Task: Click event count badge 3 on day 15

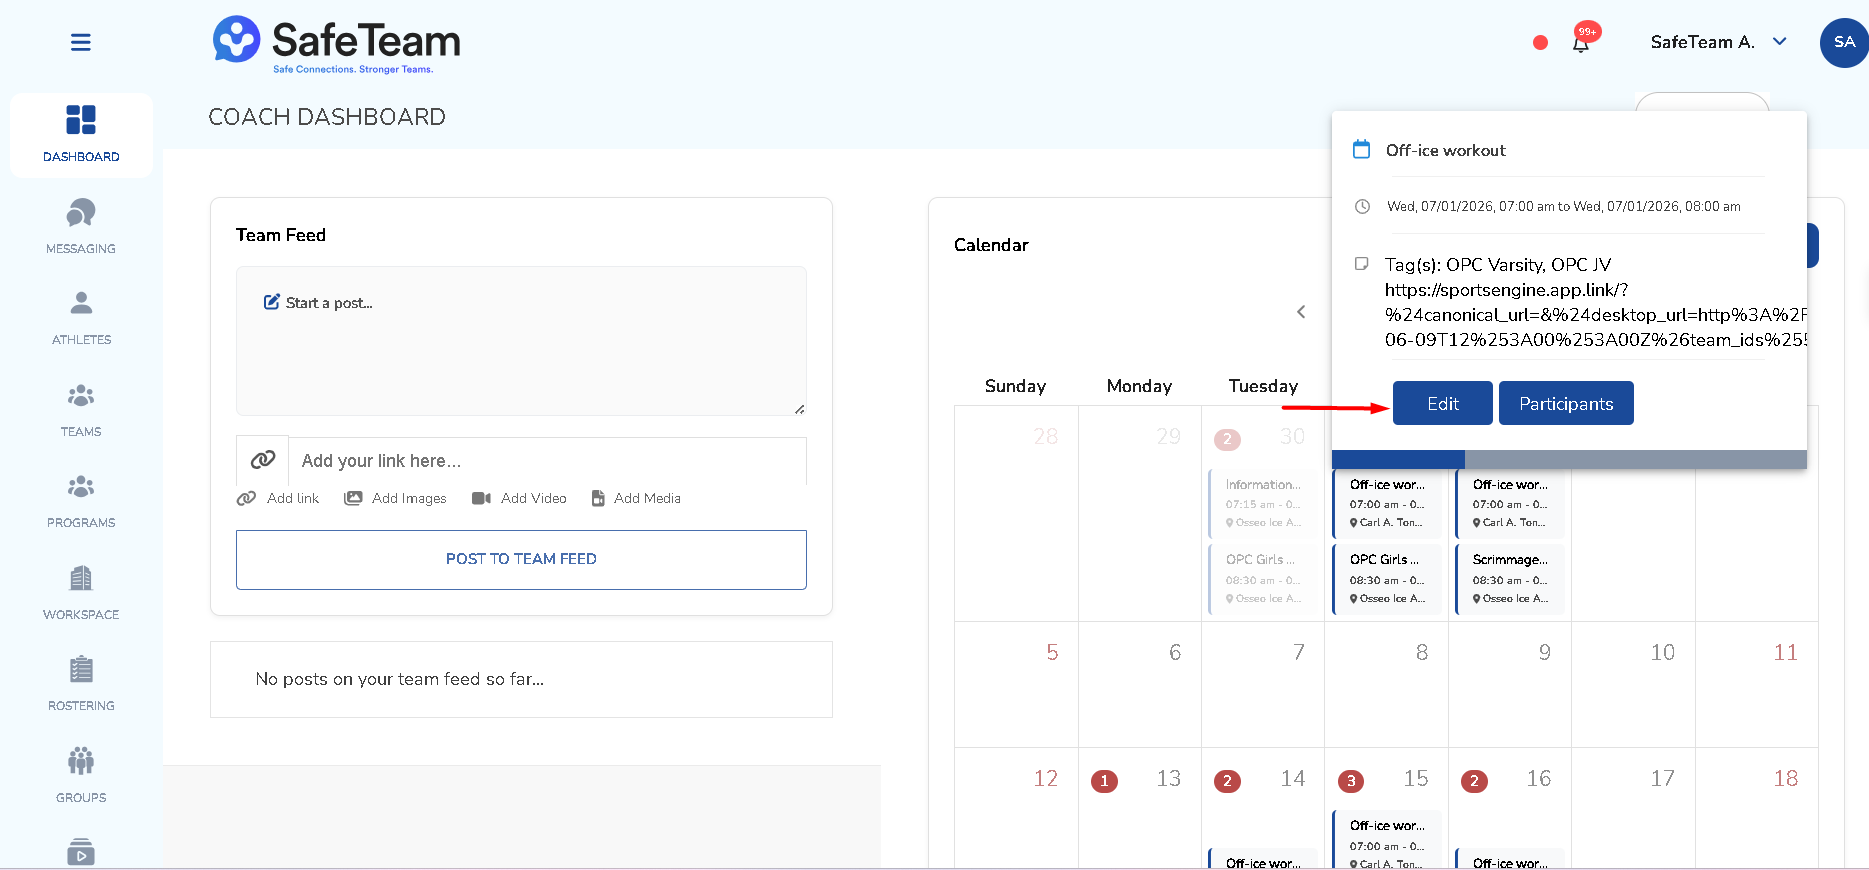Action: (x=1351, y=781)
